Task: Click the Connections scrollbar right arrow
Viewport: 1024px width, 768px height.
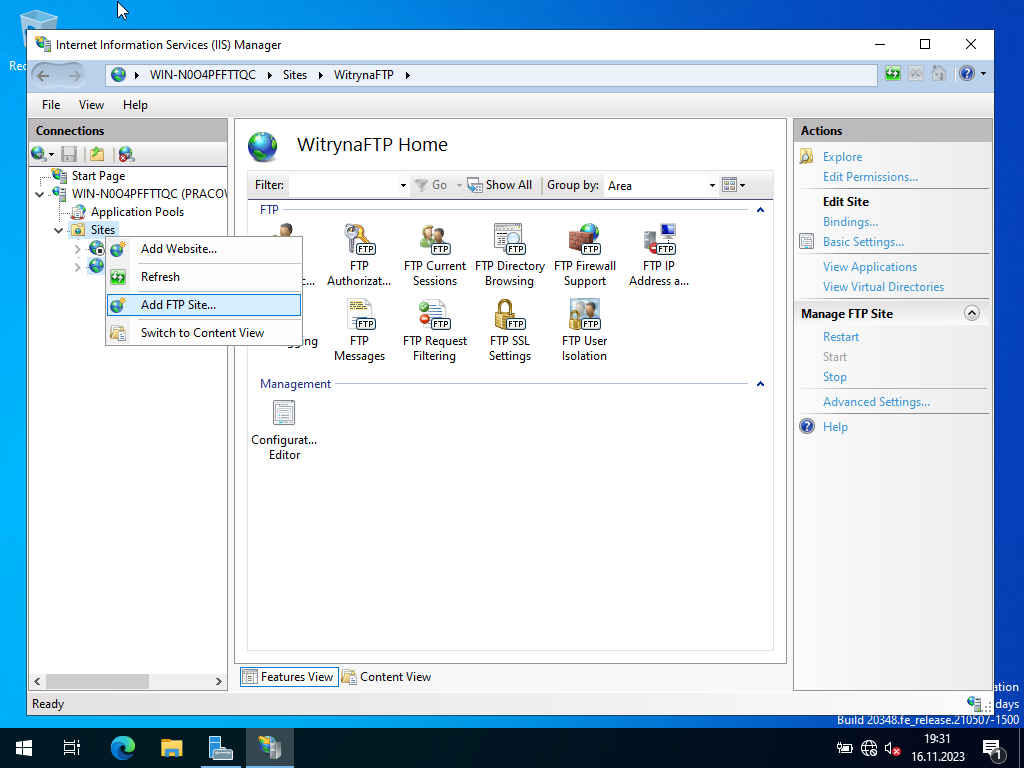Action: coord(219,681)
